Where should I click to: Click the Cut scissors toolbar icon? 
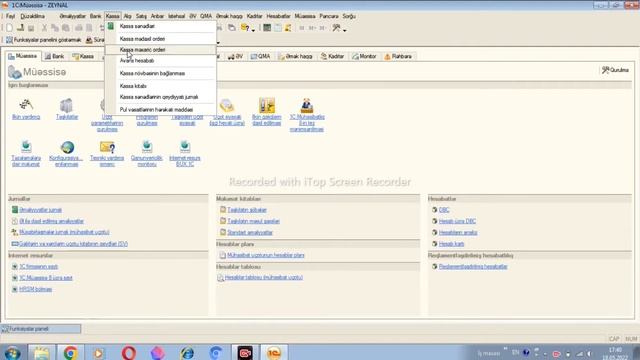point(44,28)
